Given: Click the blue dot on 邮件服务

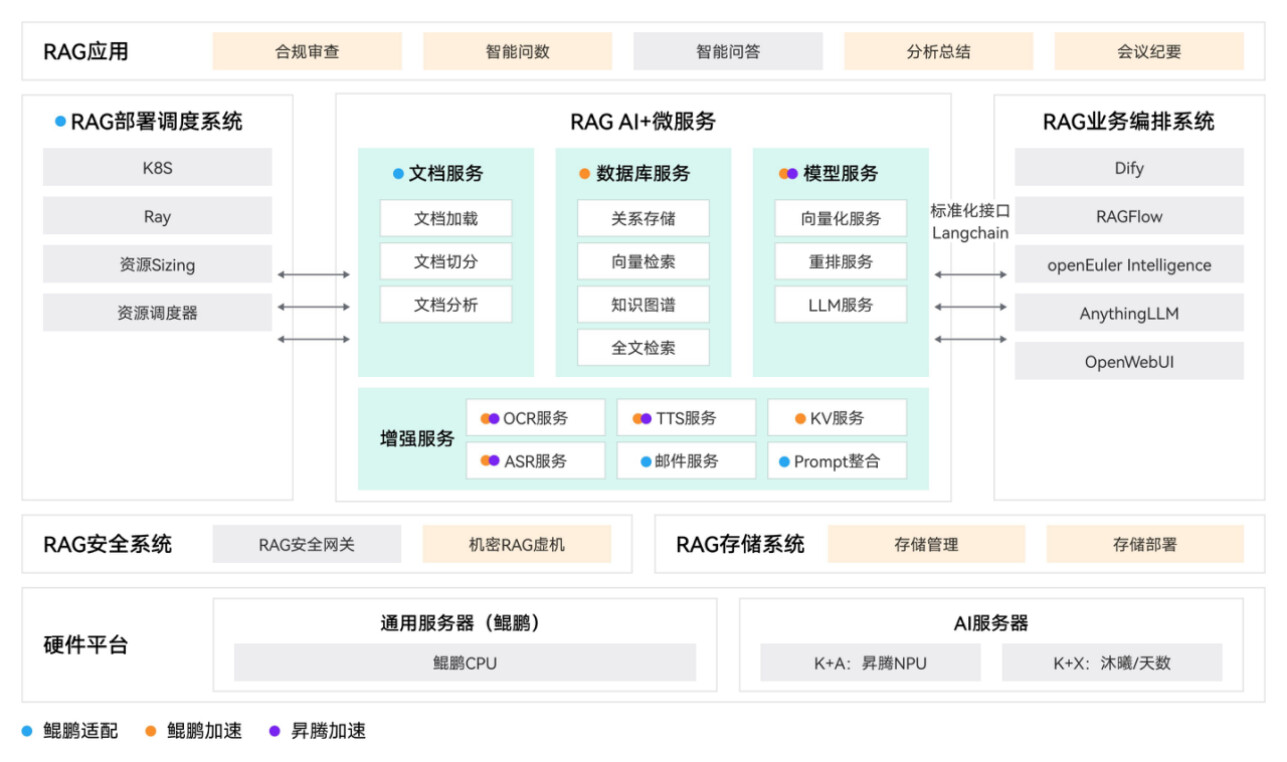Looking at the screenshot, I should tap(646, 462).
